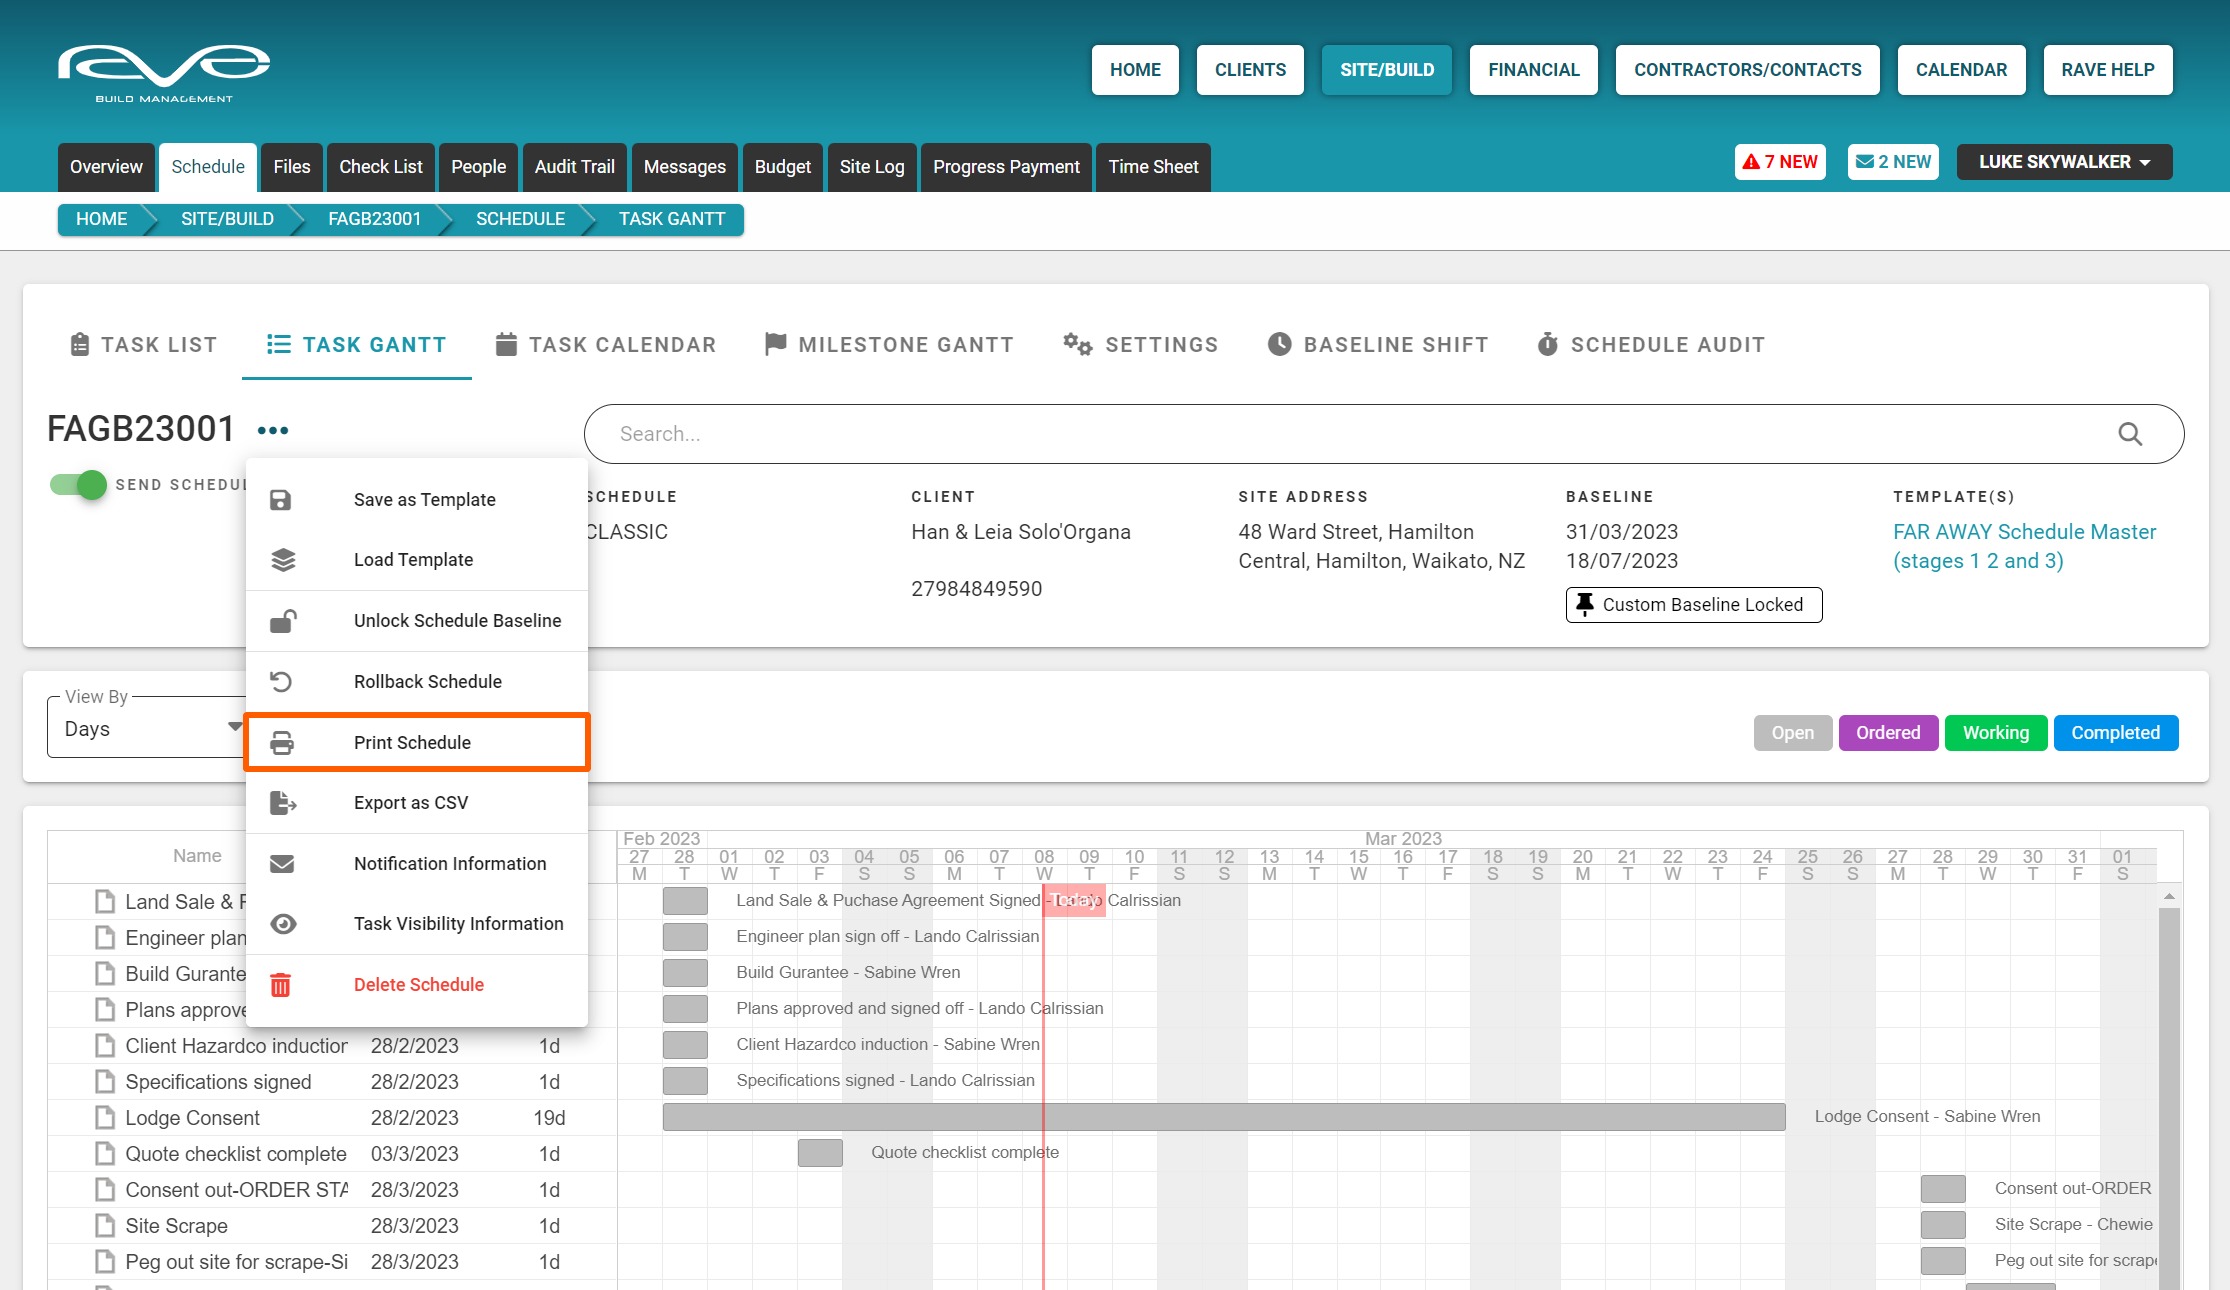
Task: Click the purple Ordered status swatch
Action: [1887, 733]
